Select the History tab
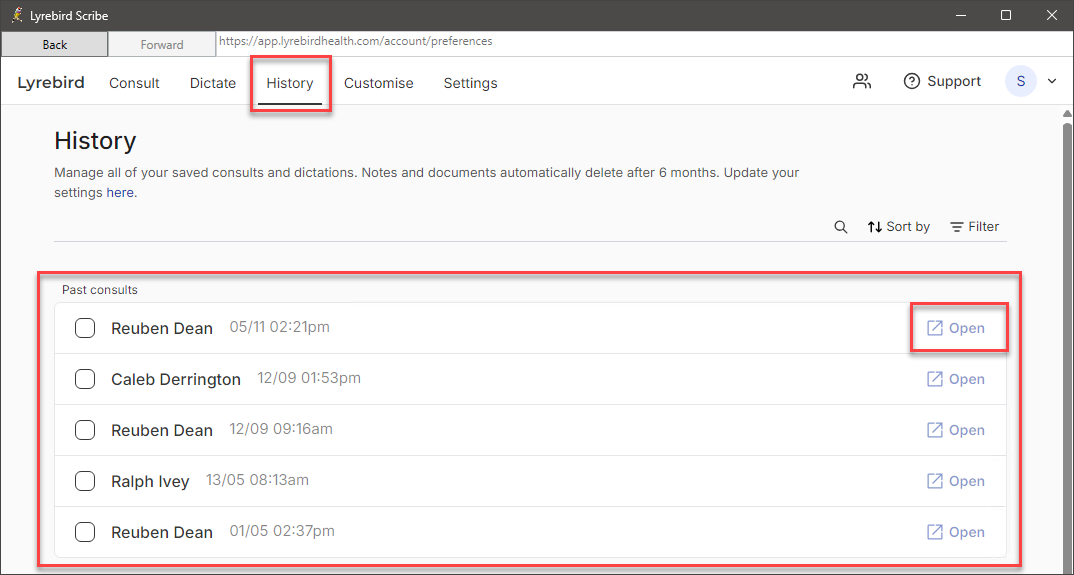Screen dimensions: 1074x575 pyautogui.click(x=290, y=83)
